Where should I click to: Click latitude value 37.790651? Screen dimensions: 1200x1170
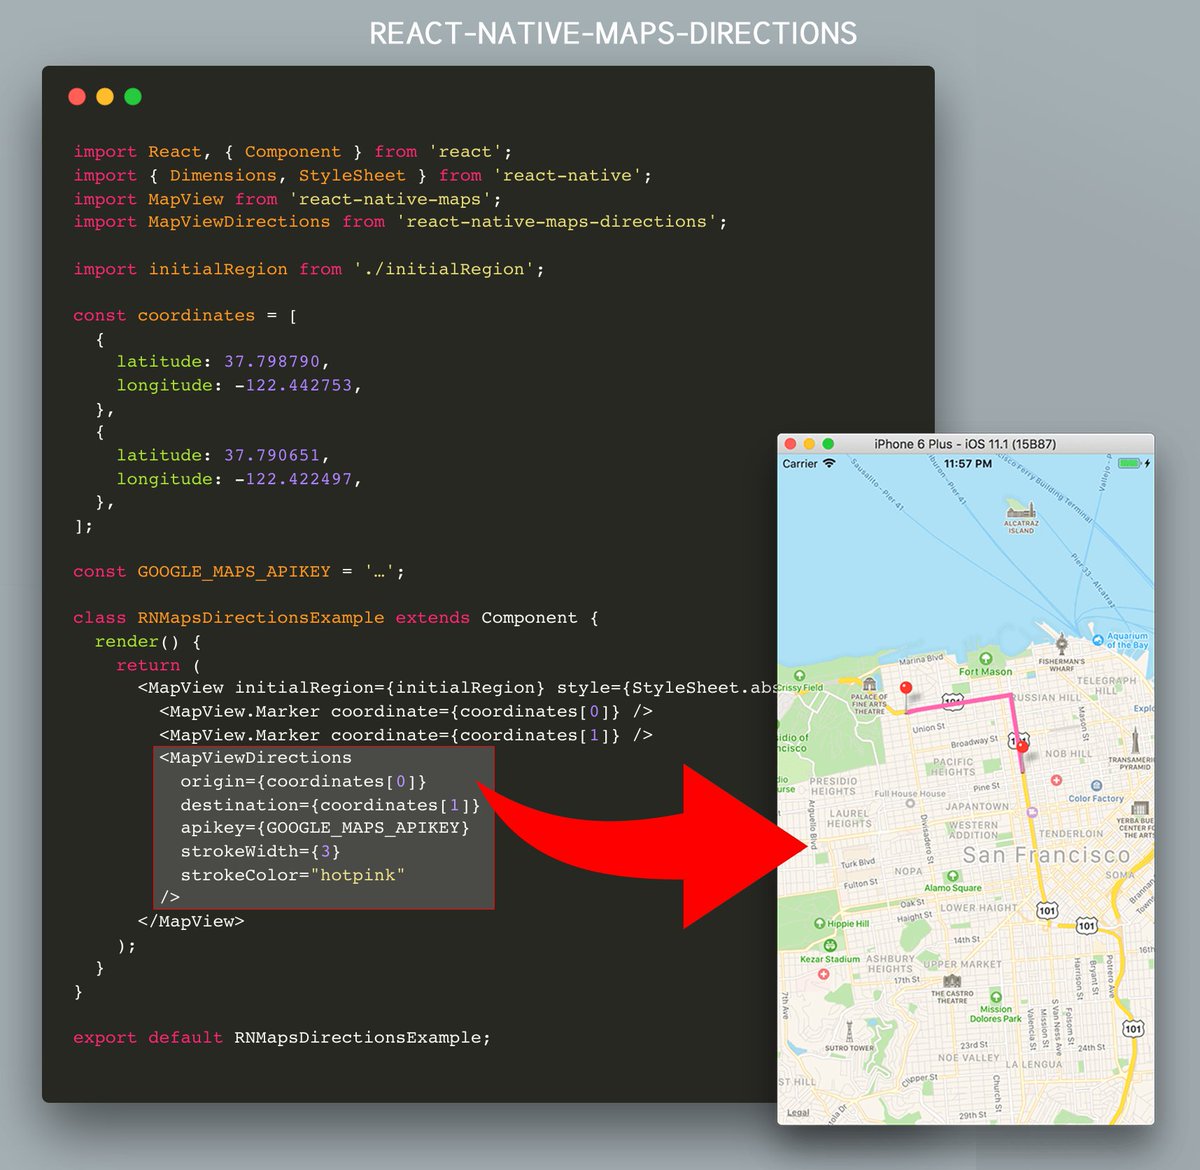[x=272, y=455]
